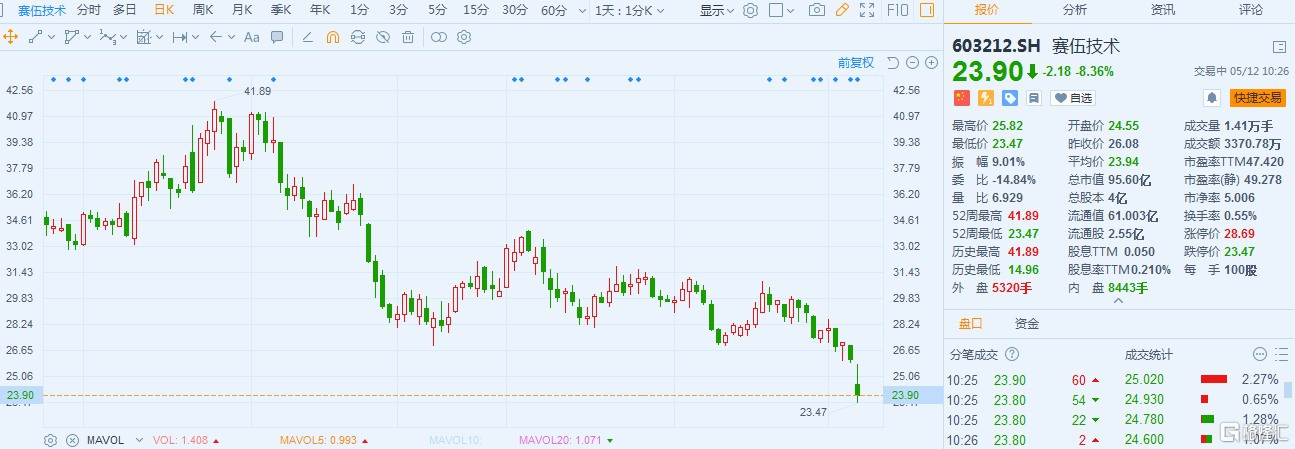This screenshot has height=449, width=1295.
Task: Delete drawings with trash icon
Action: pyautogui.click(x=408, y=37)
